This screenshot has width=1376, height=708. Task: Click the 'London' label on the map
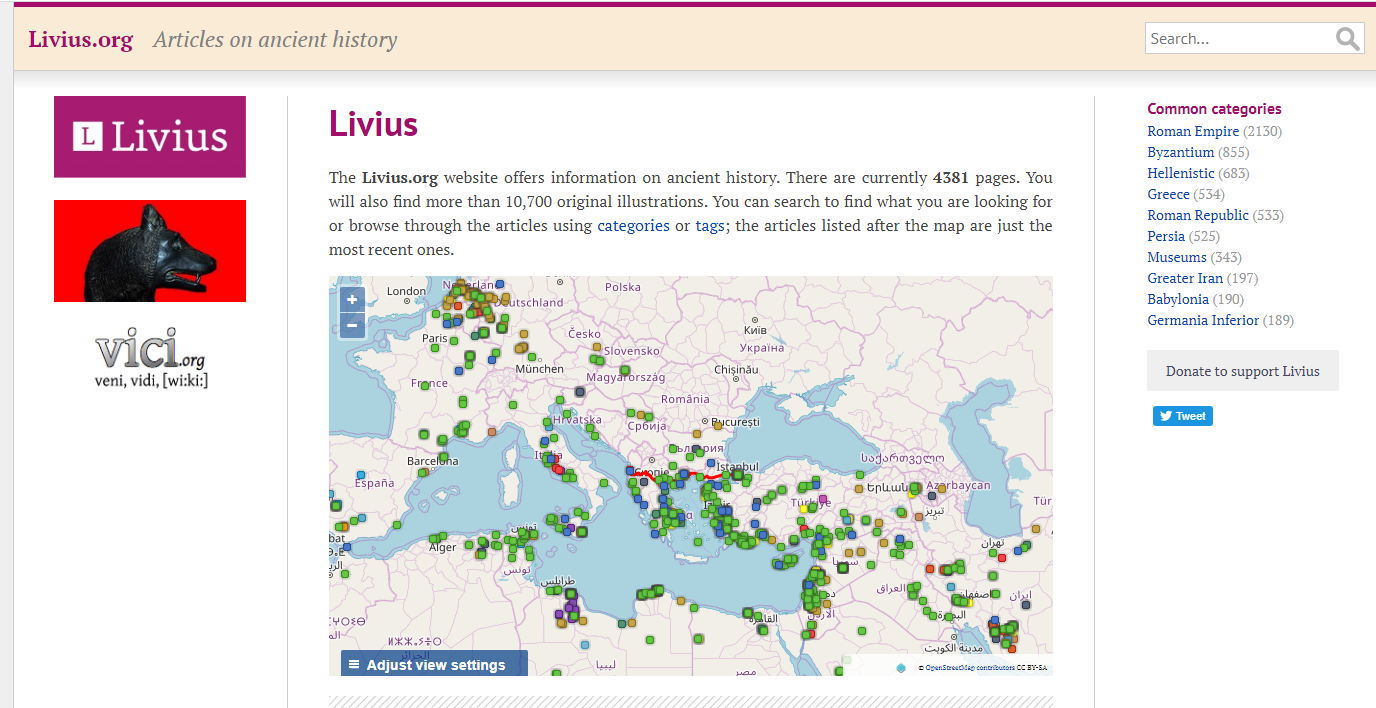pos(406,292)
